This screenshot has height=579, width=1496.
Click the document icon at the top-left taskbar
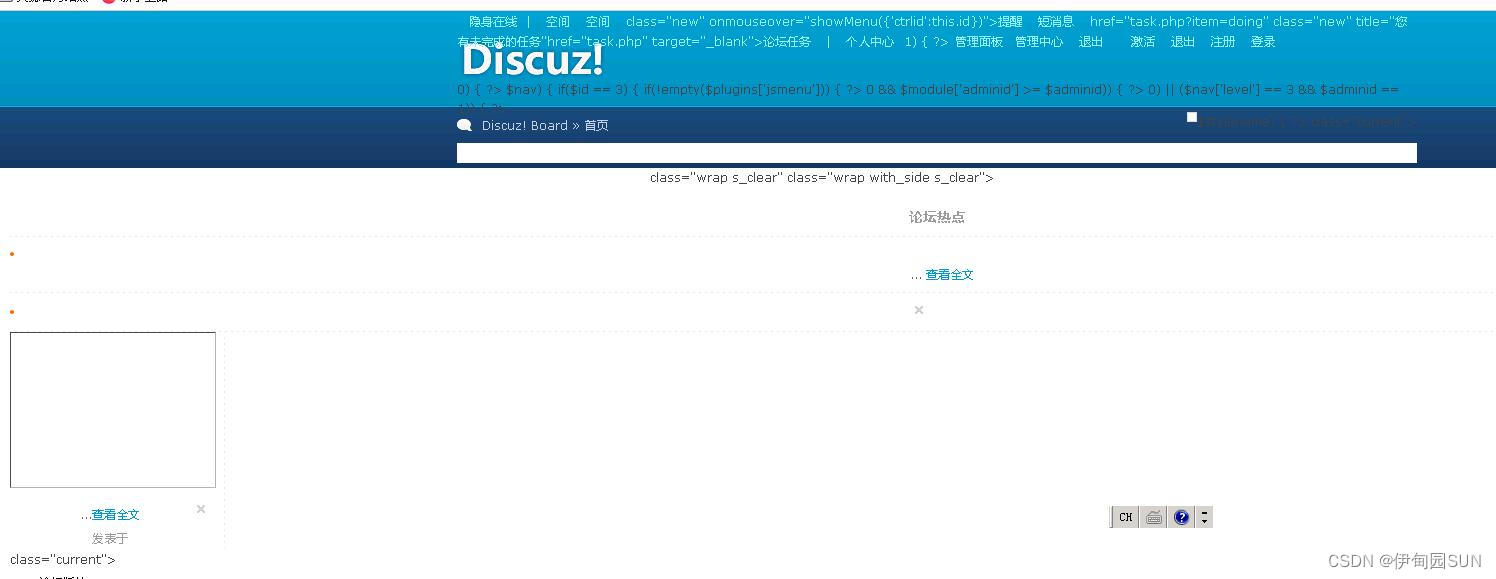point(8,2)
